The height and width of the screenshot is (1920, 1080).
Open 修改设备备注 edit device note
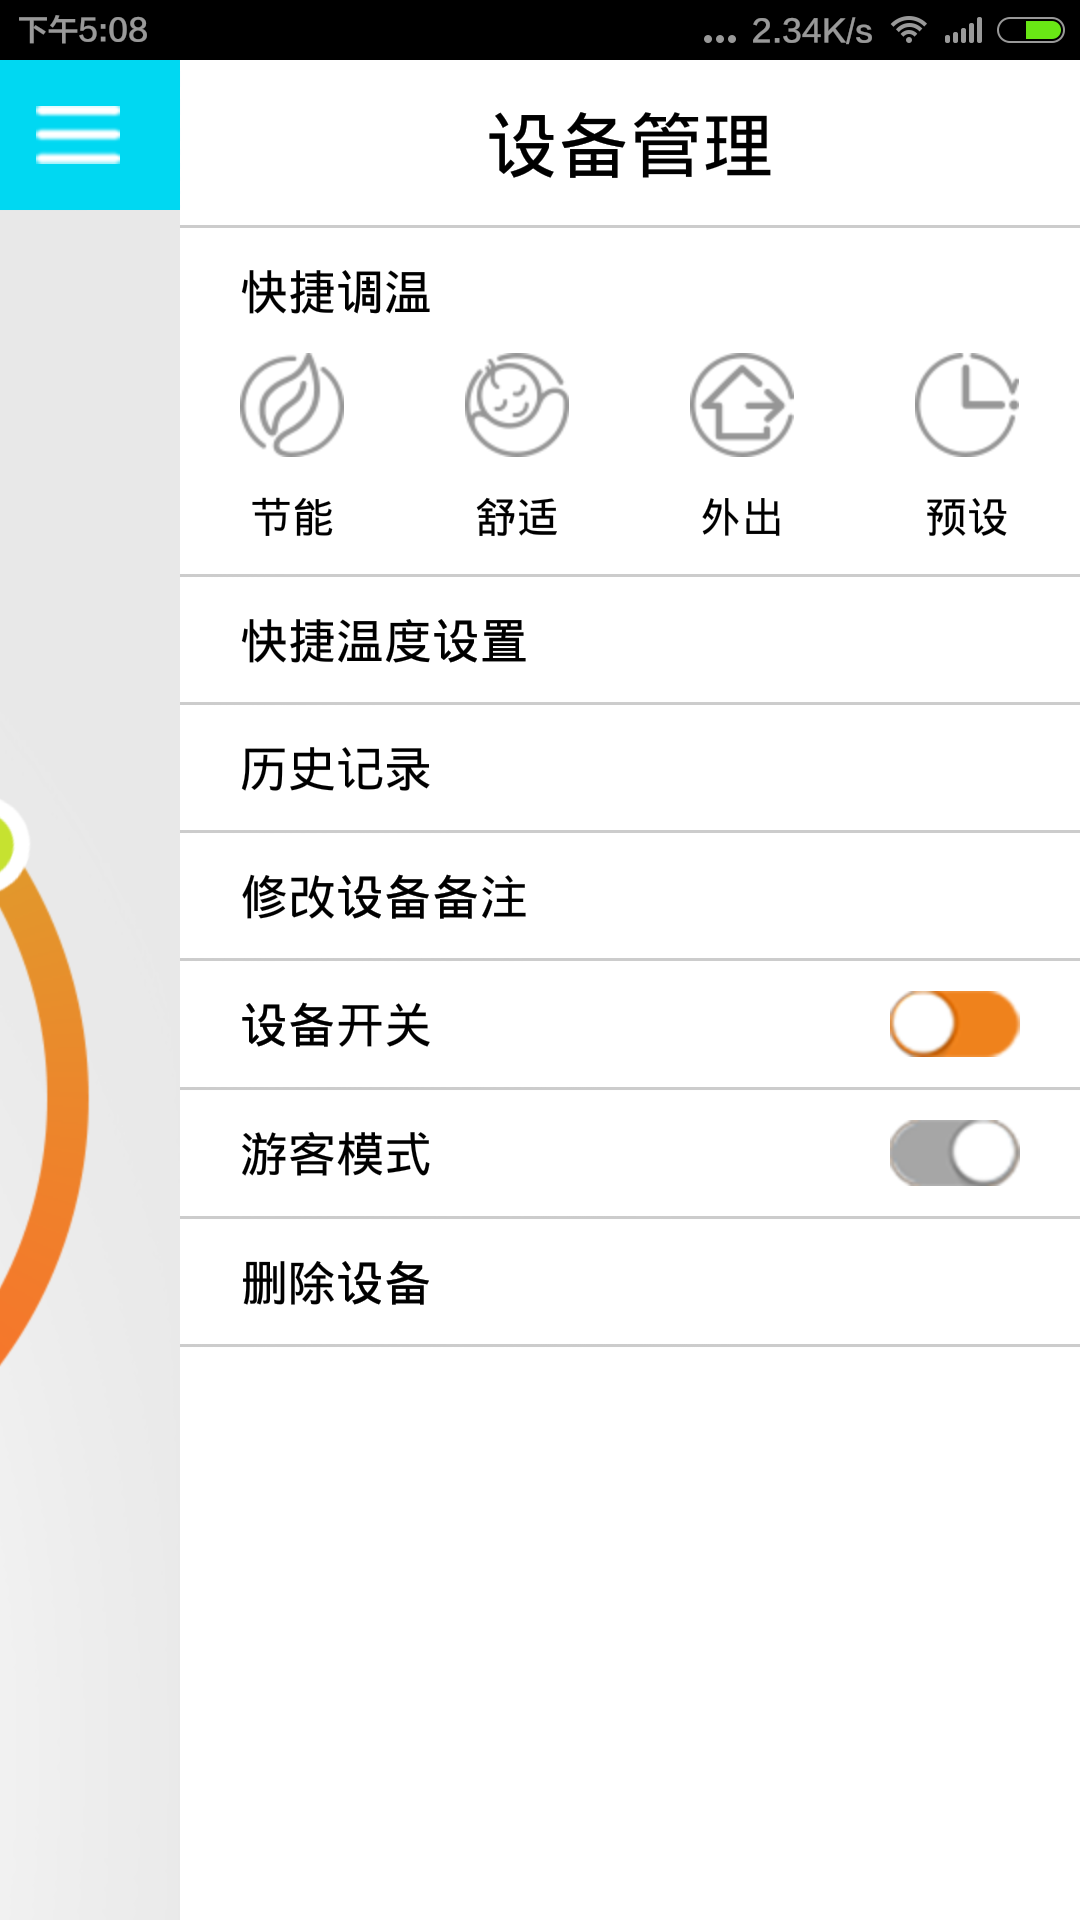(x=630, y=896)
